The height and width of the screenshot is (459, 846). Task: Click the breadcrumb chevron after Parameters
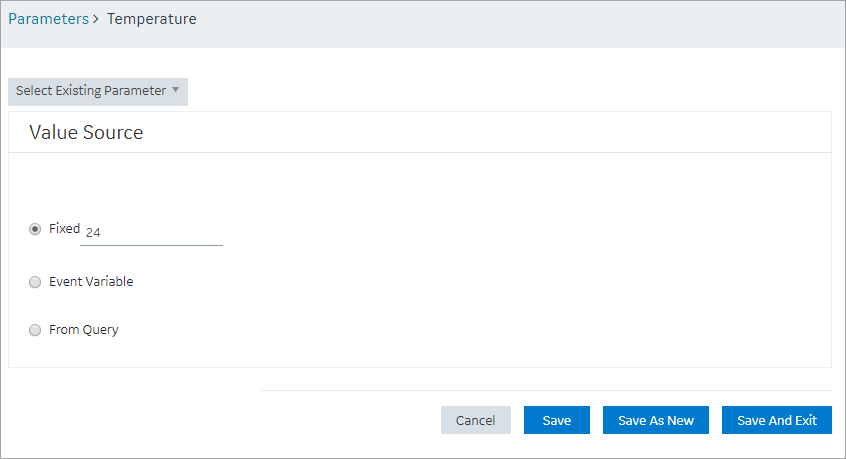point(95,19)
